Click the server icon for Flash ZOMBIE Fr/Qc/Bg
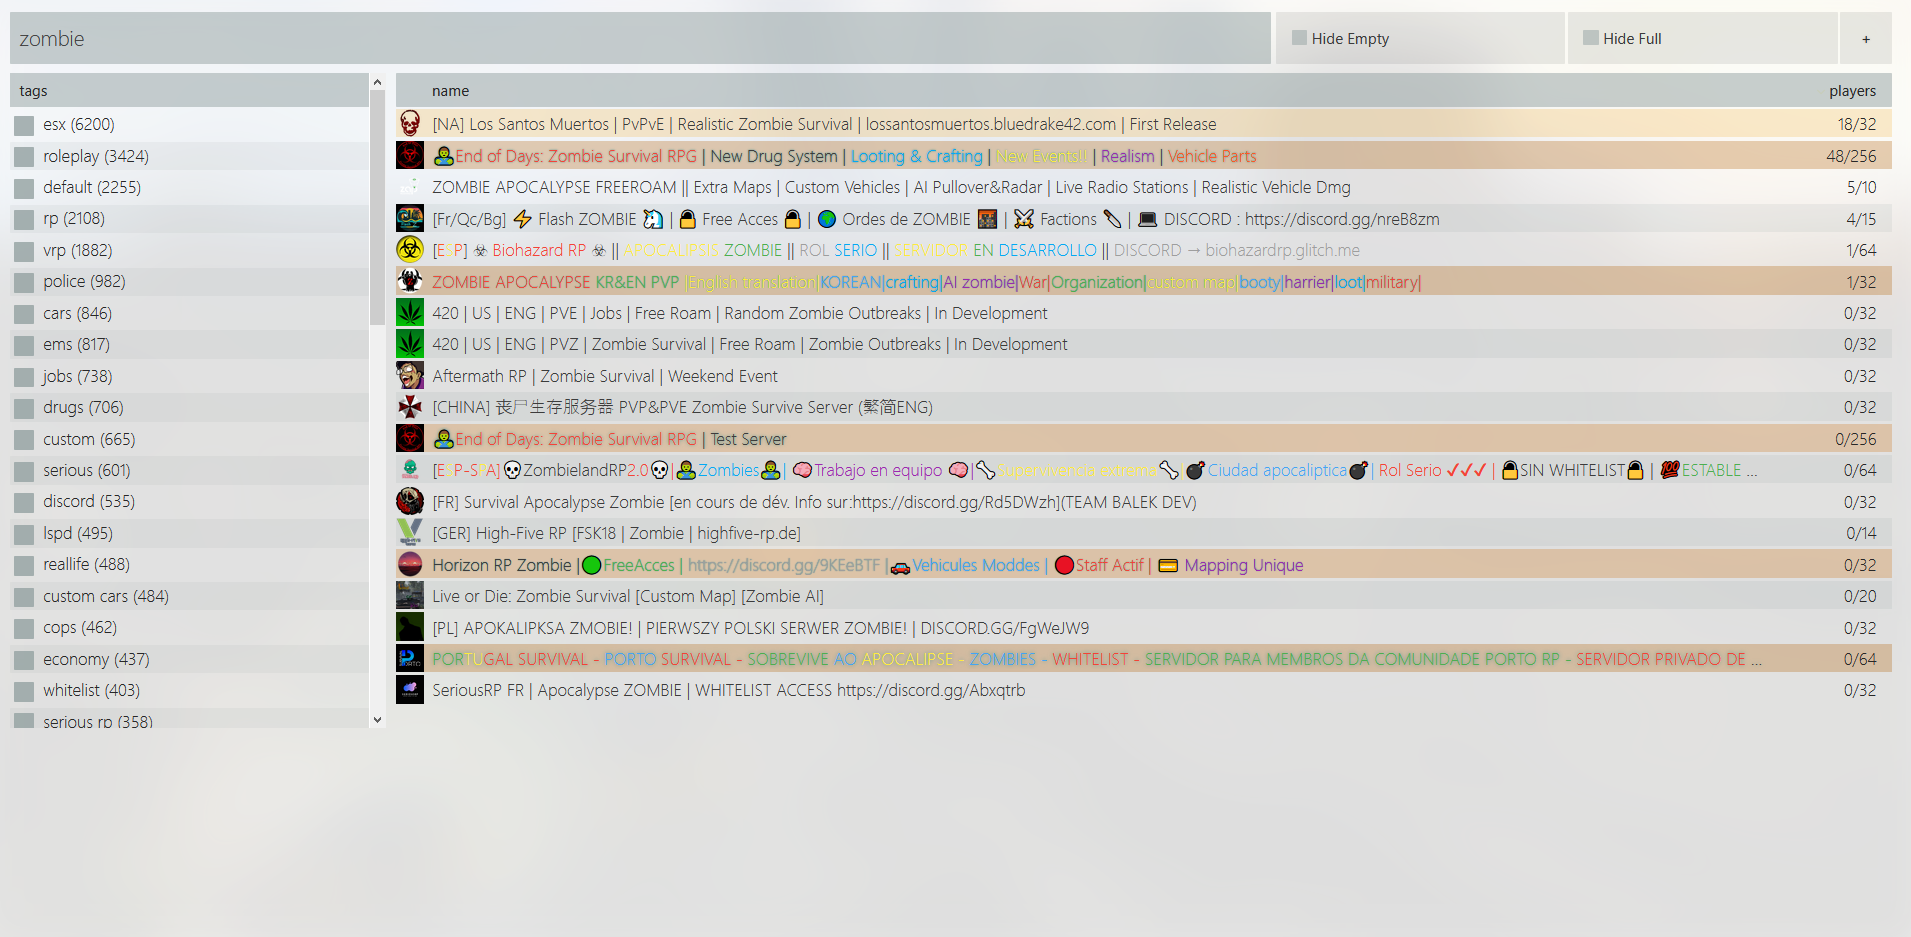Screen dimensions: 1911x937 pos(410,219)
